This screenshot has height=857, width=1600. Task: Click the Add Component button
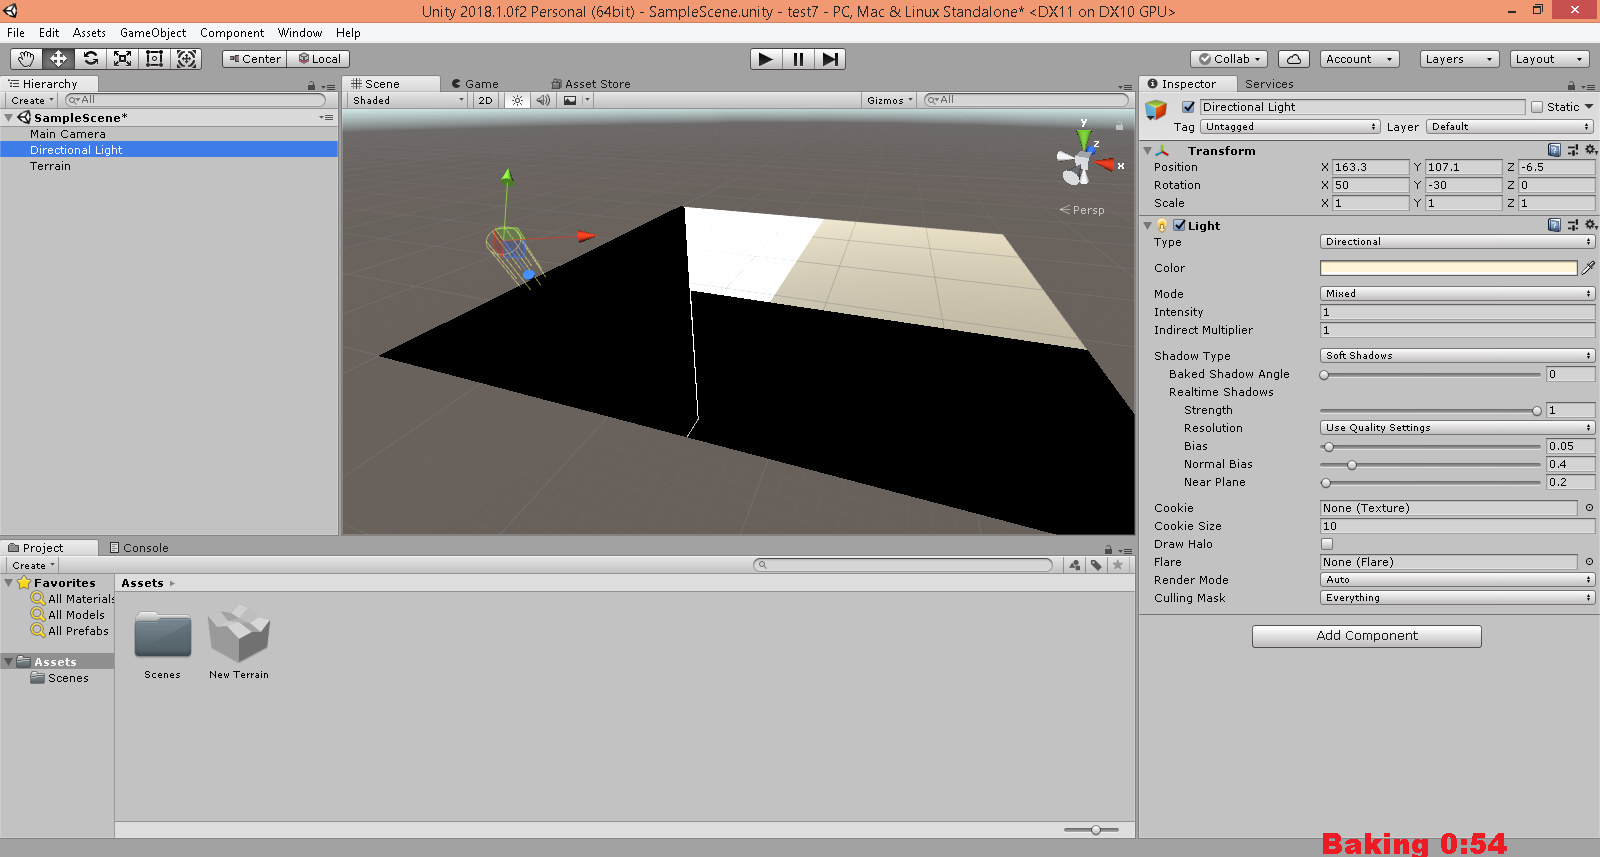click(1367, 636)
